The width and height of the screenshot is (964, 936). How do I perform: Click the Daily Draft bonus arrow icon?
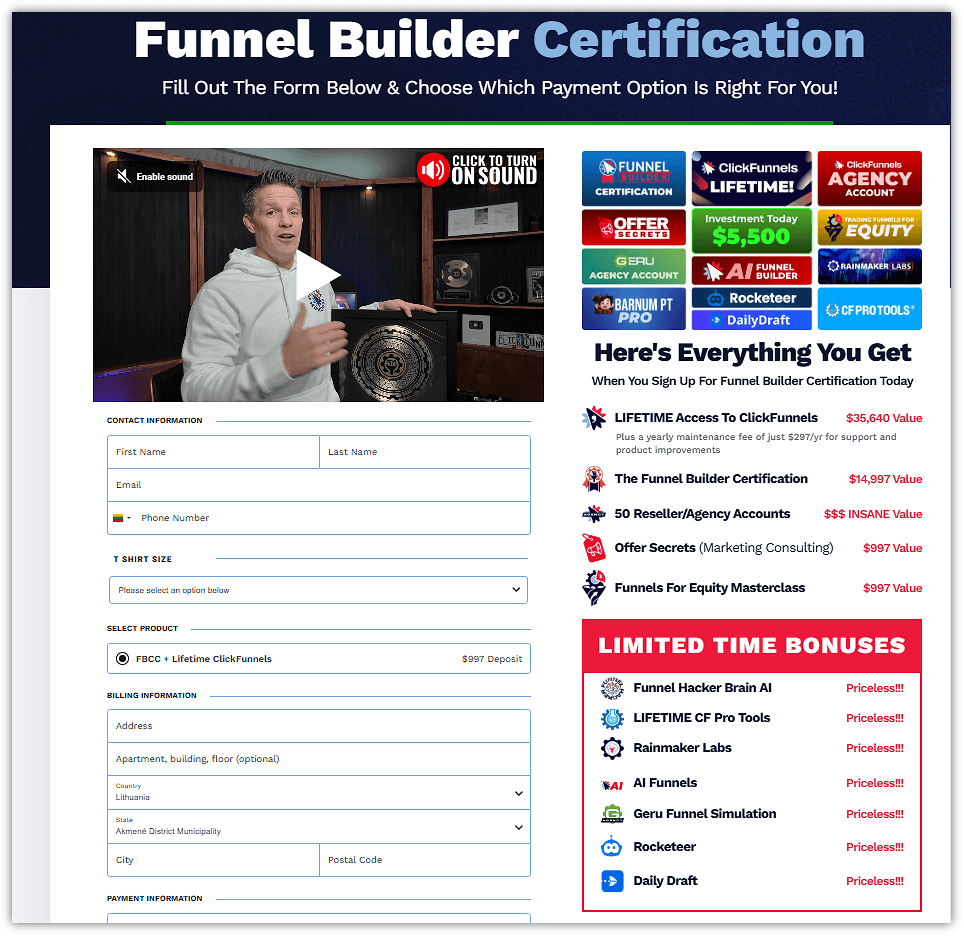[x=612, y=881]
